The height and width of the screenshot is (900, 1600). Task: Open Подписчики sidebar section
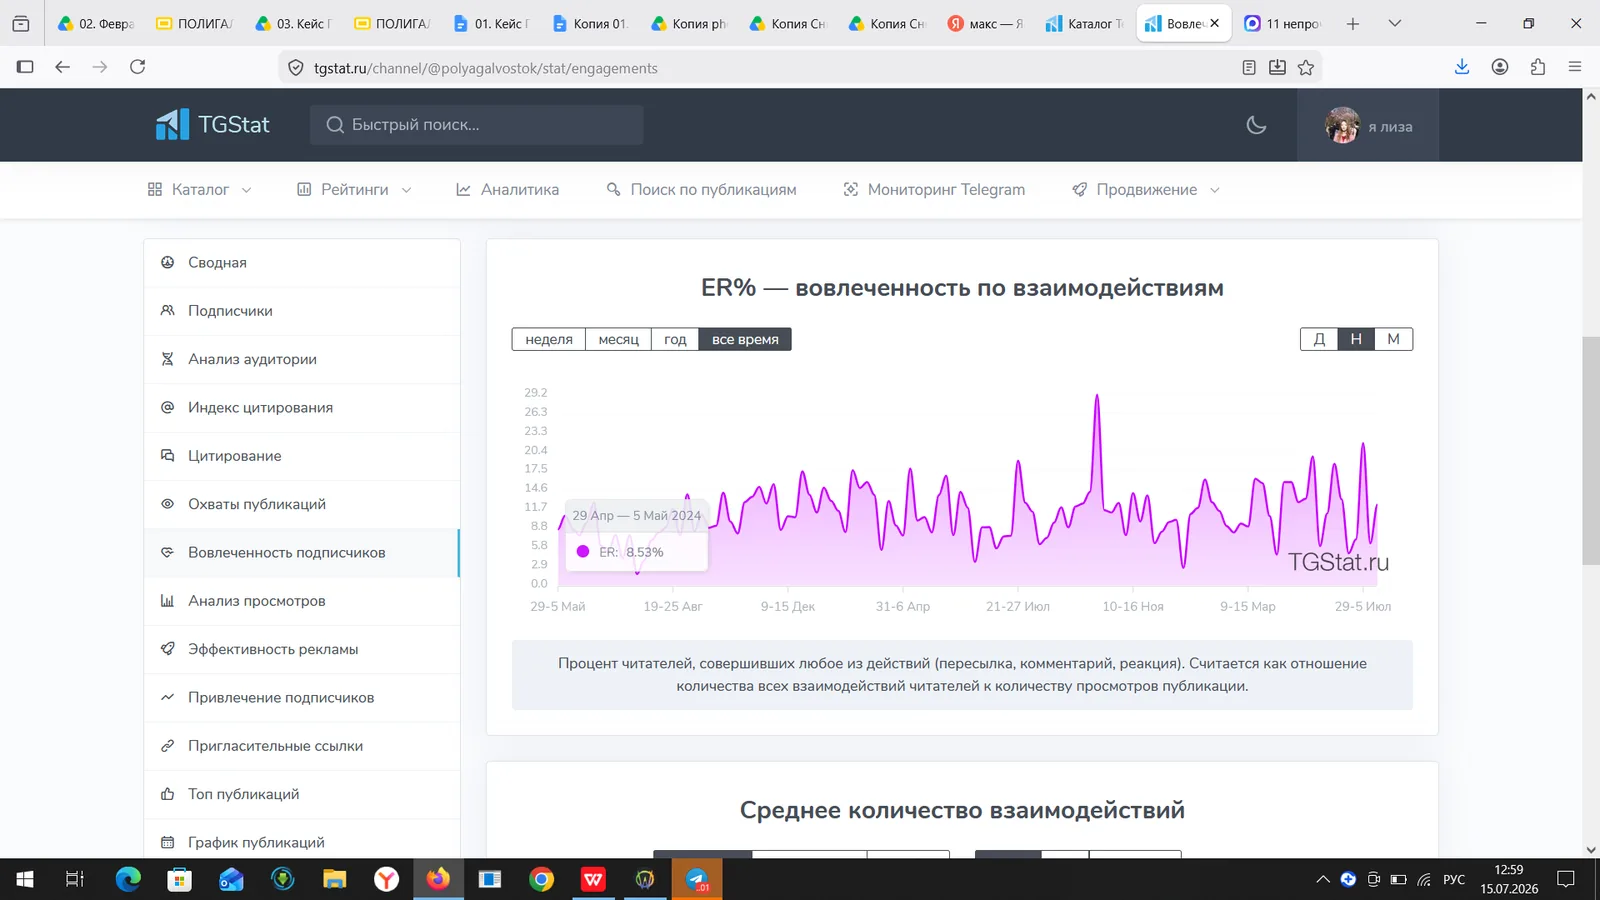pyautogui.click(x=302, y=311)
